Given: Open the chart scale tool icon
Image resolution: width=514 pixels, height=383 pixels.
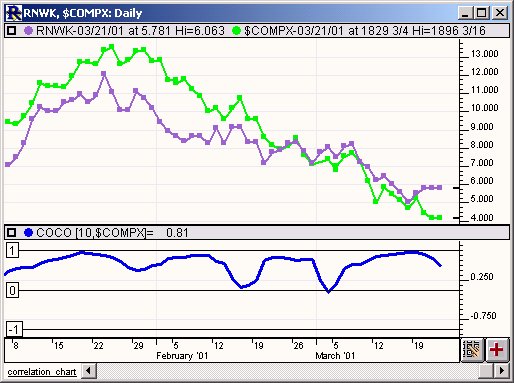Looking at the screenshot, I should click(x=473, y=350).
